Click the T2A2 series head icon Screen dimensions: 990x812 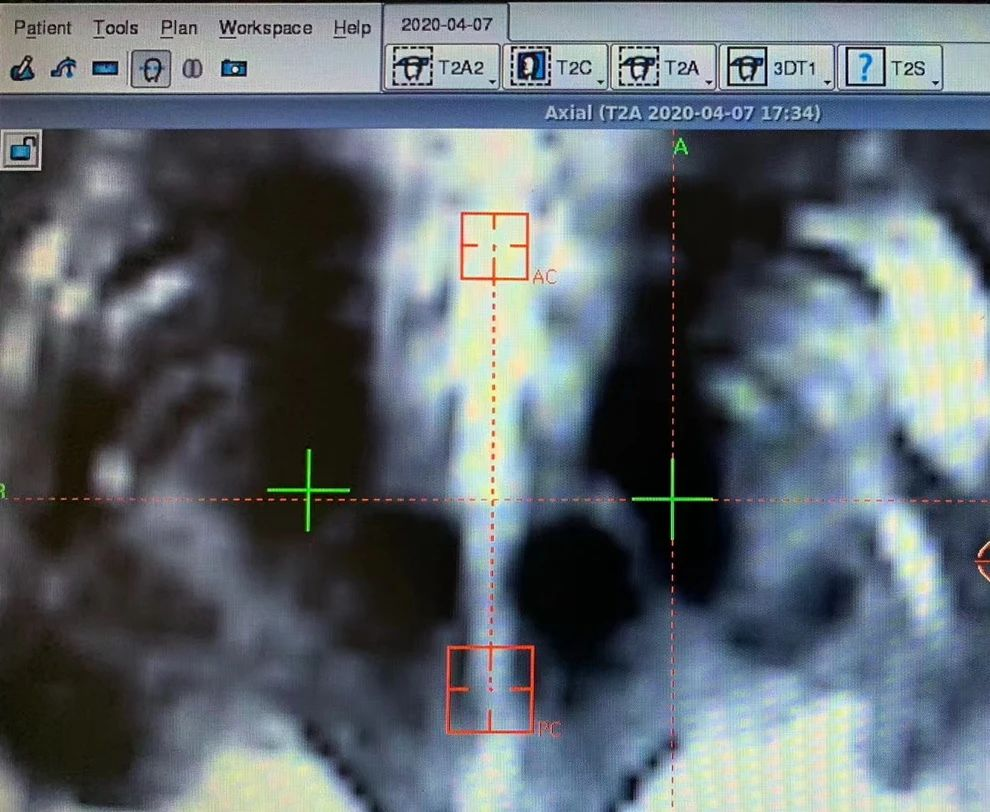tap(412, 66)
